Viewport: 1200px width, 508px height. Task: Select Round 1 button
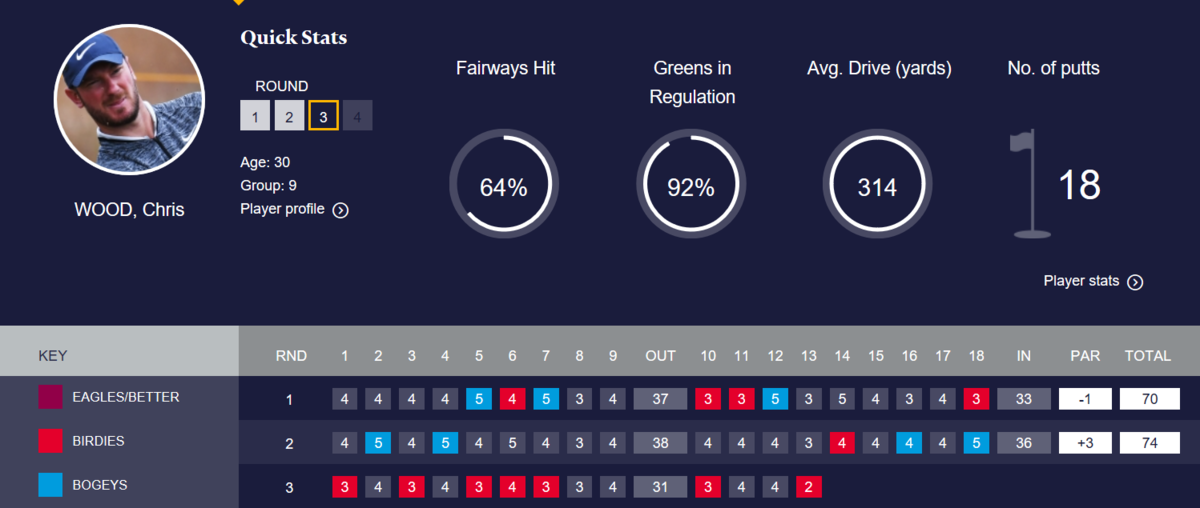pos(255,116)
